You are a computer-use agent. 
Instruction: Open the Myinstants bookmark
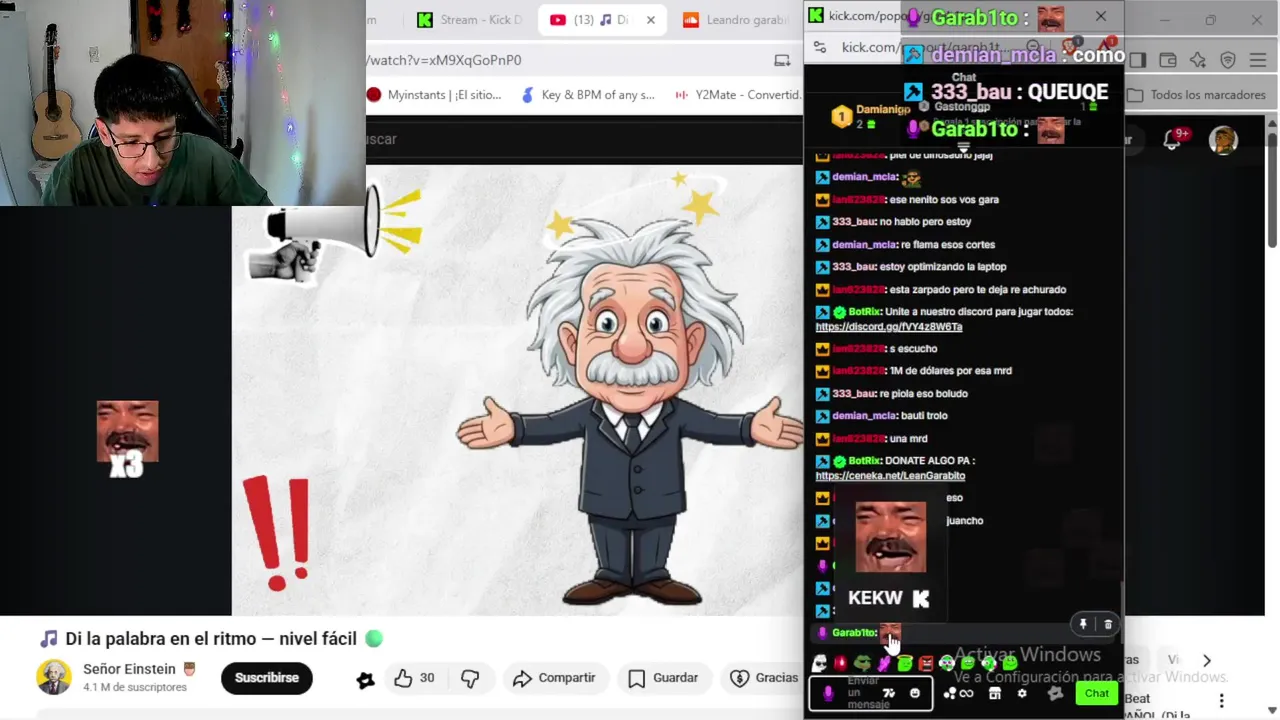point(434,95)
